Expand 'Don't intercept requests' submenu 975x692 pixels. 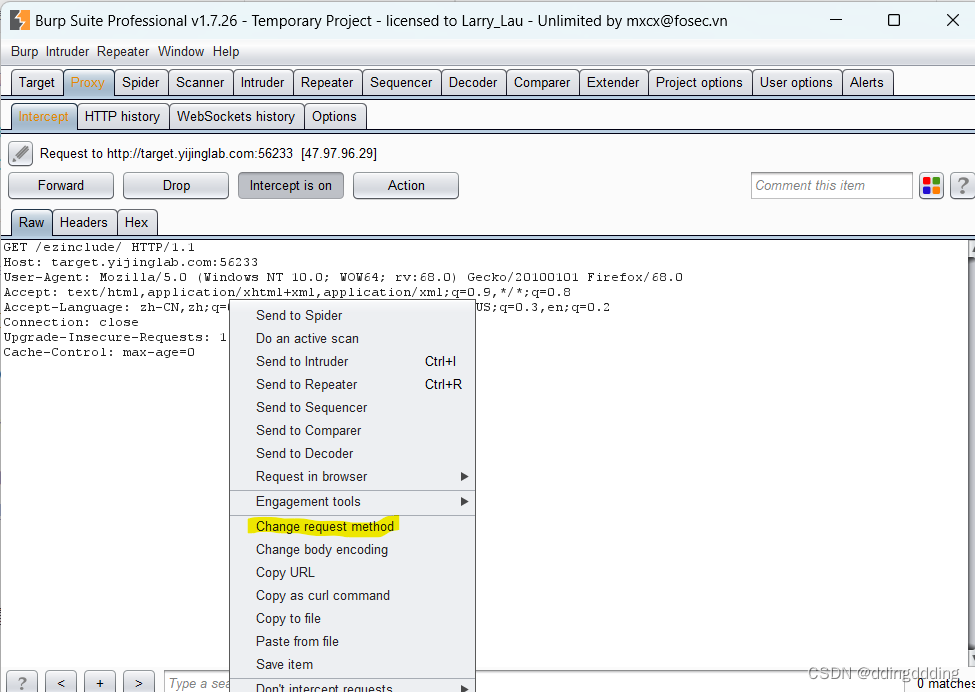coord(353,686)
